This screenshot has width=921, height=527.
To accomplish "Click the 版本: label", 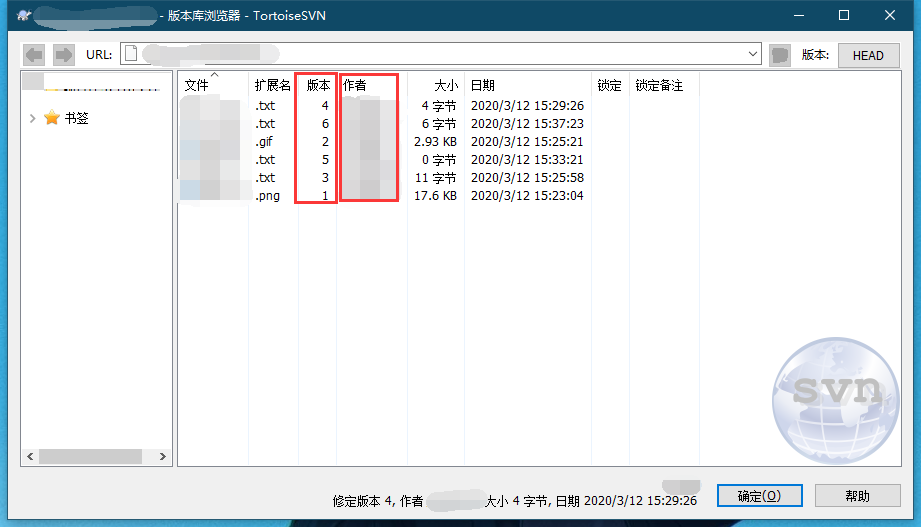I will (815, 55).
